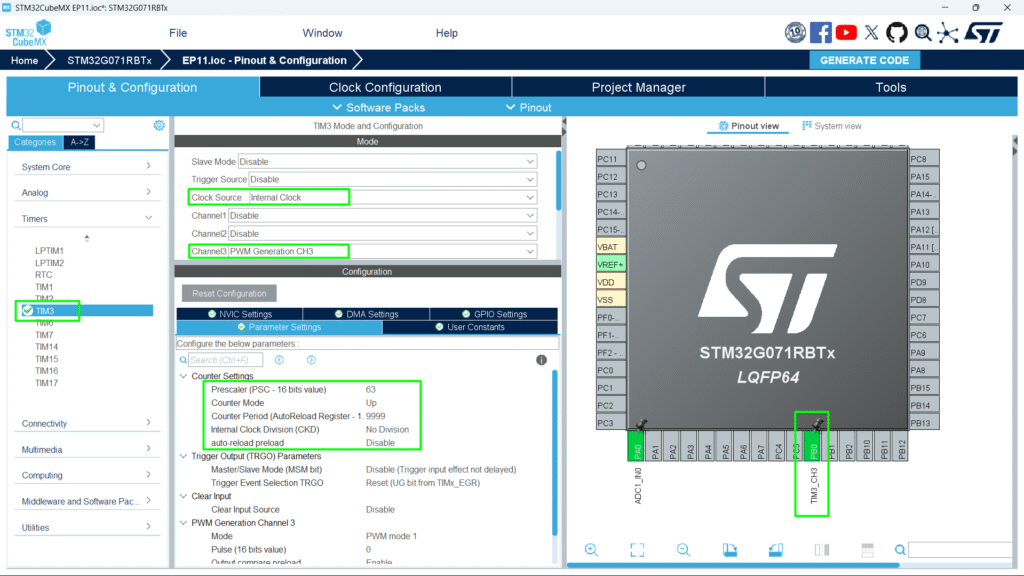Select the Pinout view toggle
The height and width of the screenshot is (576, 1024).
pyautogui.click(x=743, y=126)
